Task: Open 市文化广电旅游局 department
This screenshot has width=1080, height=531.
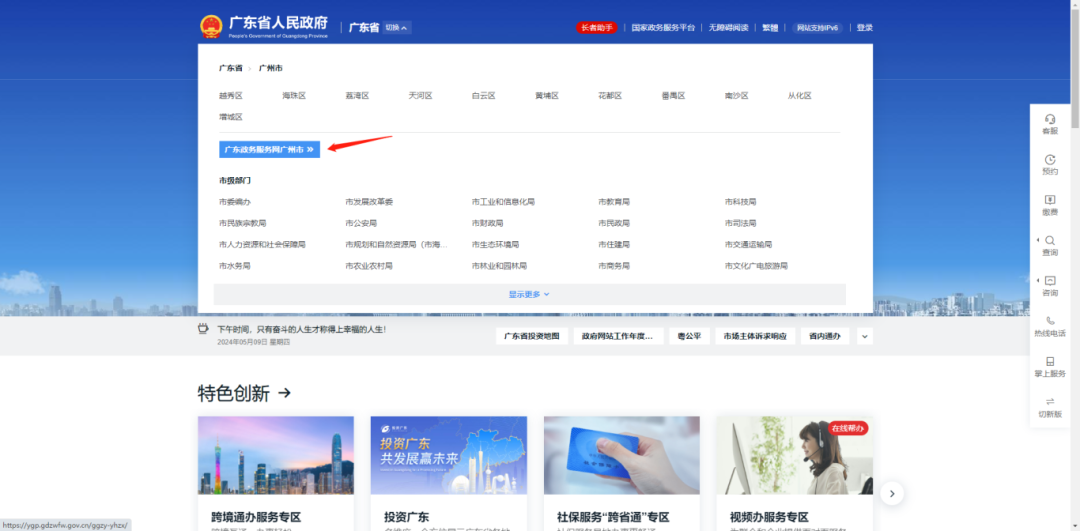Action: [x=756, y=266]
